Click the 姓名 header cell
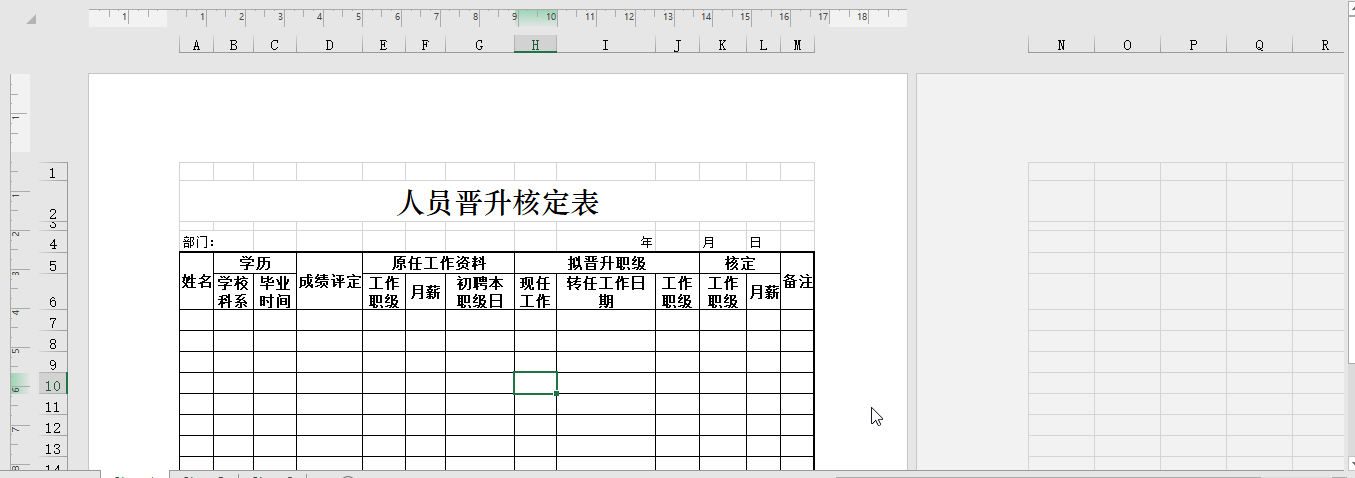This screenshot has width=1355, height=478. (x=196, y=282)
